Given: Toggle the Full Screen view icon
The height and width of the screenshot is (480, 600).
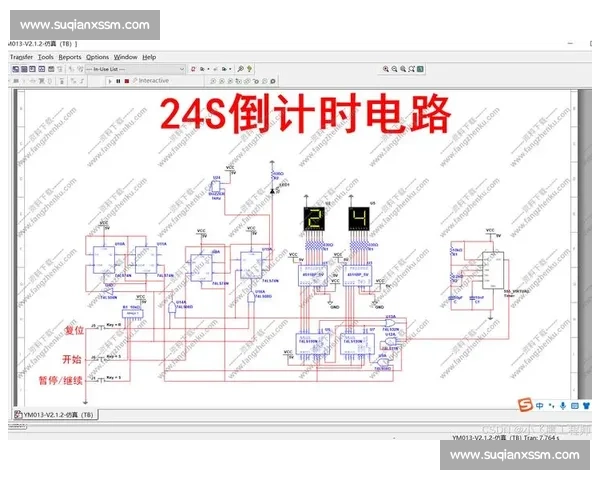Looking at the screenshot, I should tap(420, 69).
